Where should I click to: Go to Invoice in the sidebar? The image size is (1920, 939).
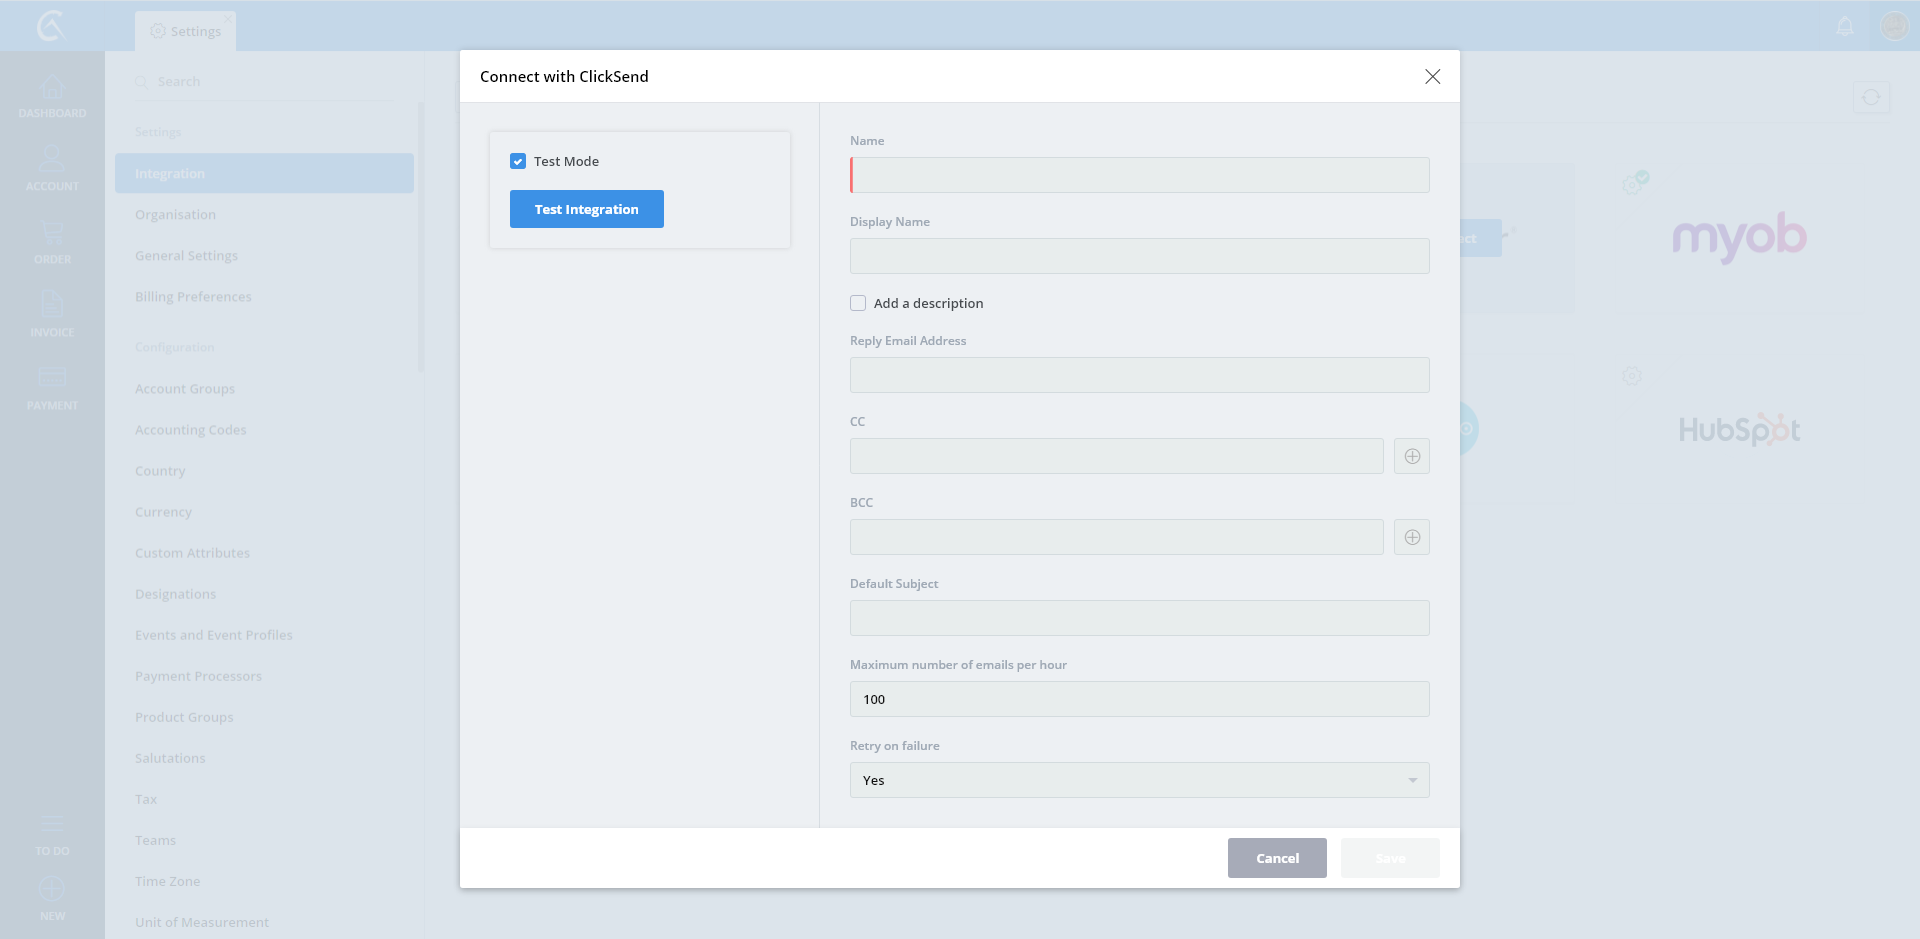coord(52,314)
